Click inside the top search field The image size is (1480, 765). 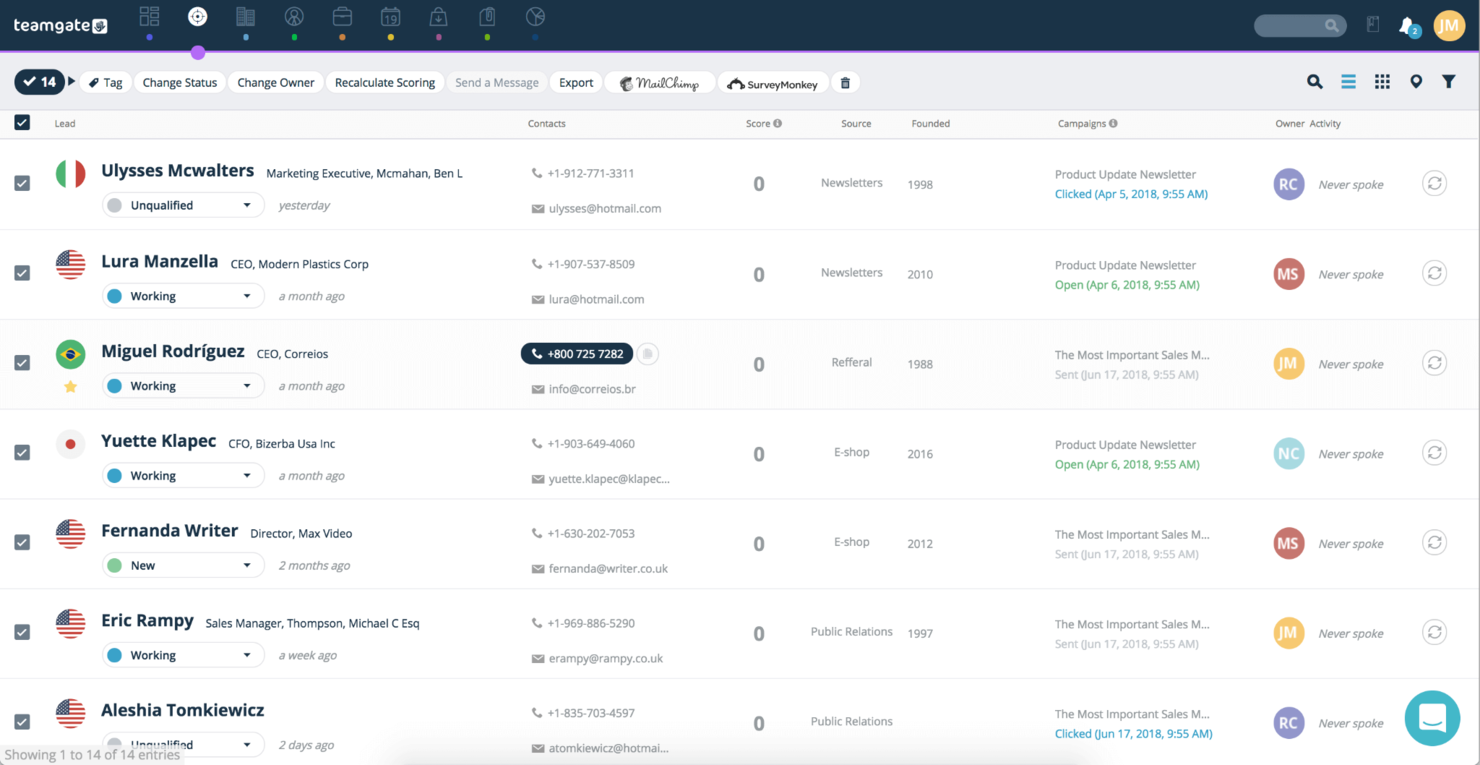click(1295, 25)
